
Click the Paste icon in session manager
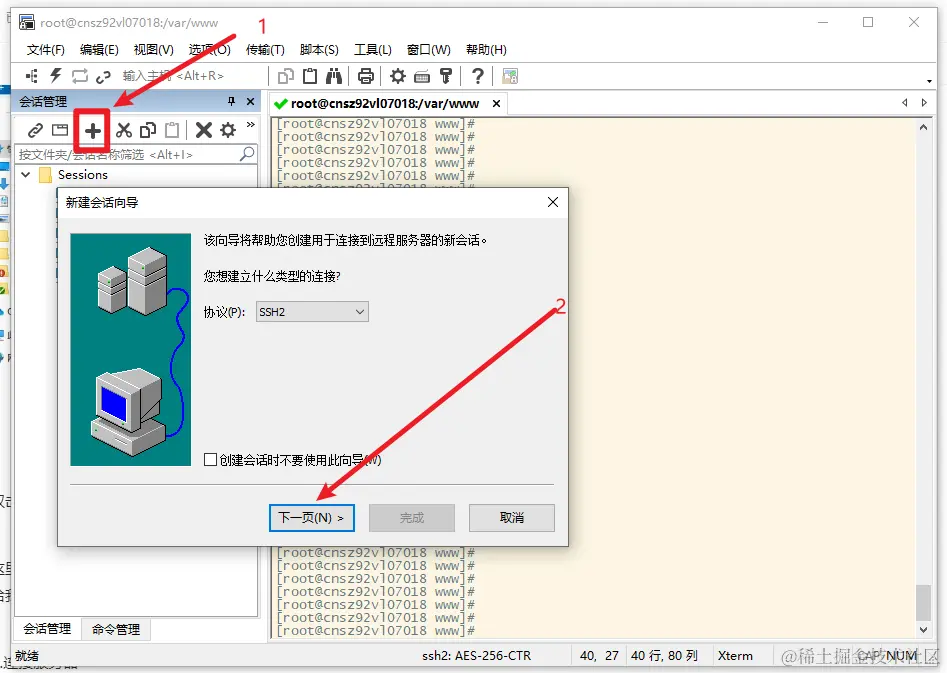(172, 130)
